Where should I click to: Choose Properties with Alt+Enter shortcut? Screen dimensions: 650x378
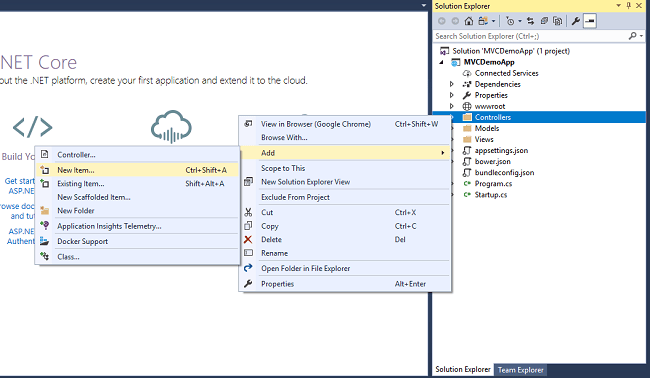pyautogui.click(x=345, y=284)
